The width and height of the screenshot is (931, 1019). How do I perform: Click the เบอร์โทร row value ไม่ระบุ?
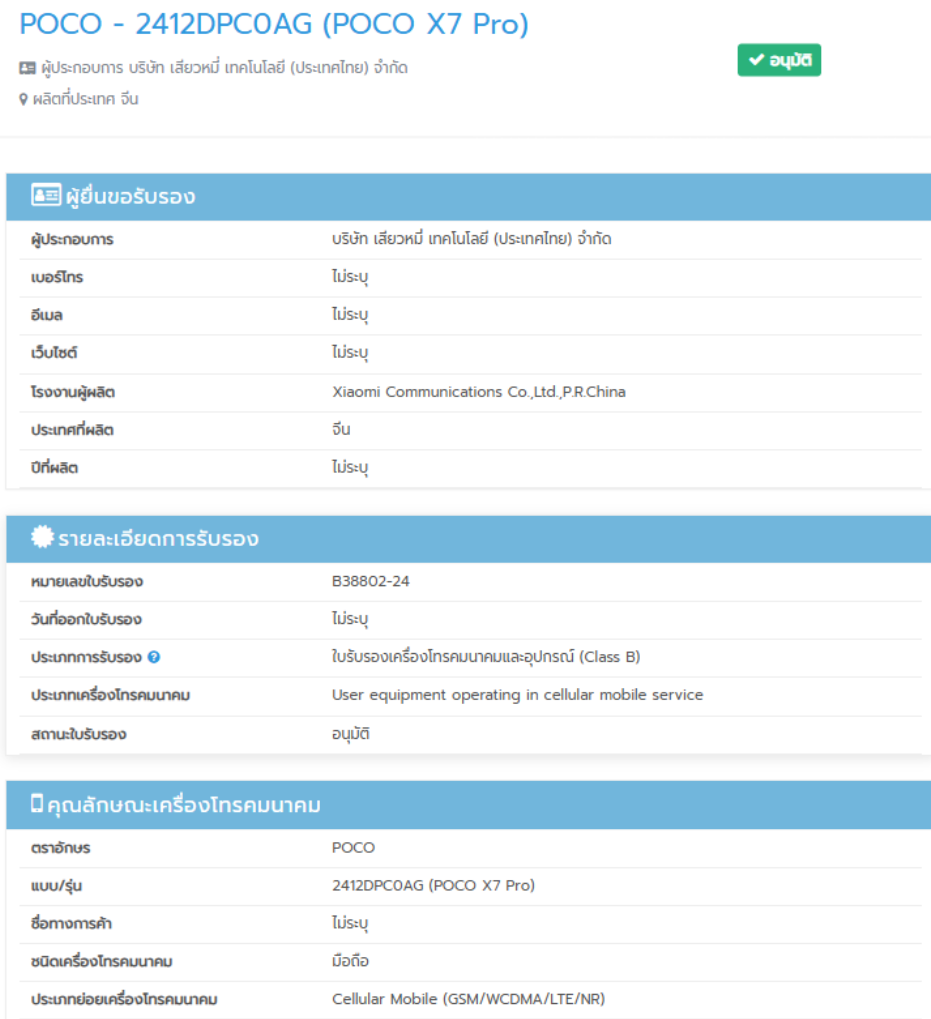click(350, 277)
